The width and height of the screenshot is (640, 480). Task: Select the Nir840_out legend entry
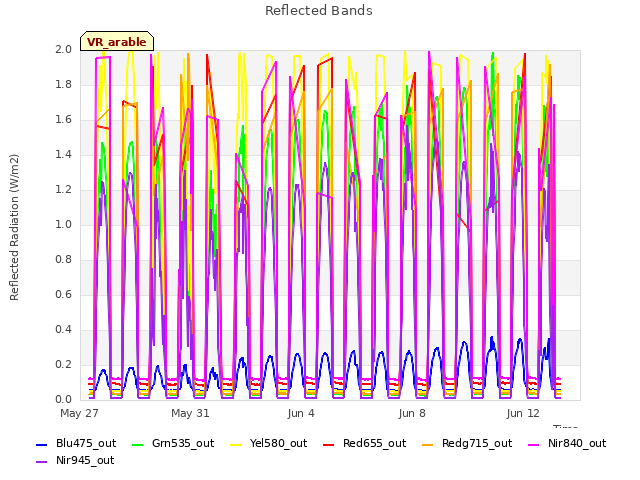[x=567, y=443]
